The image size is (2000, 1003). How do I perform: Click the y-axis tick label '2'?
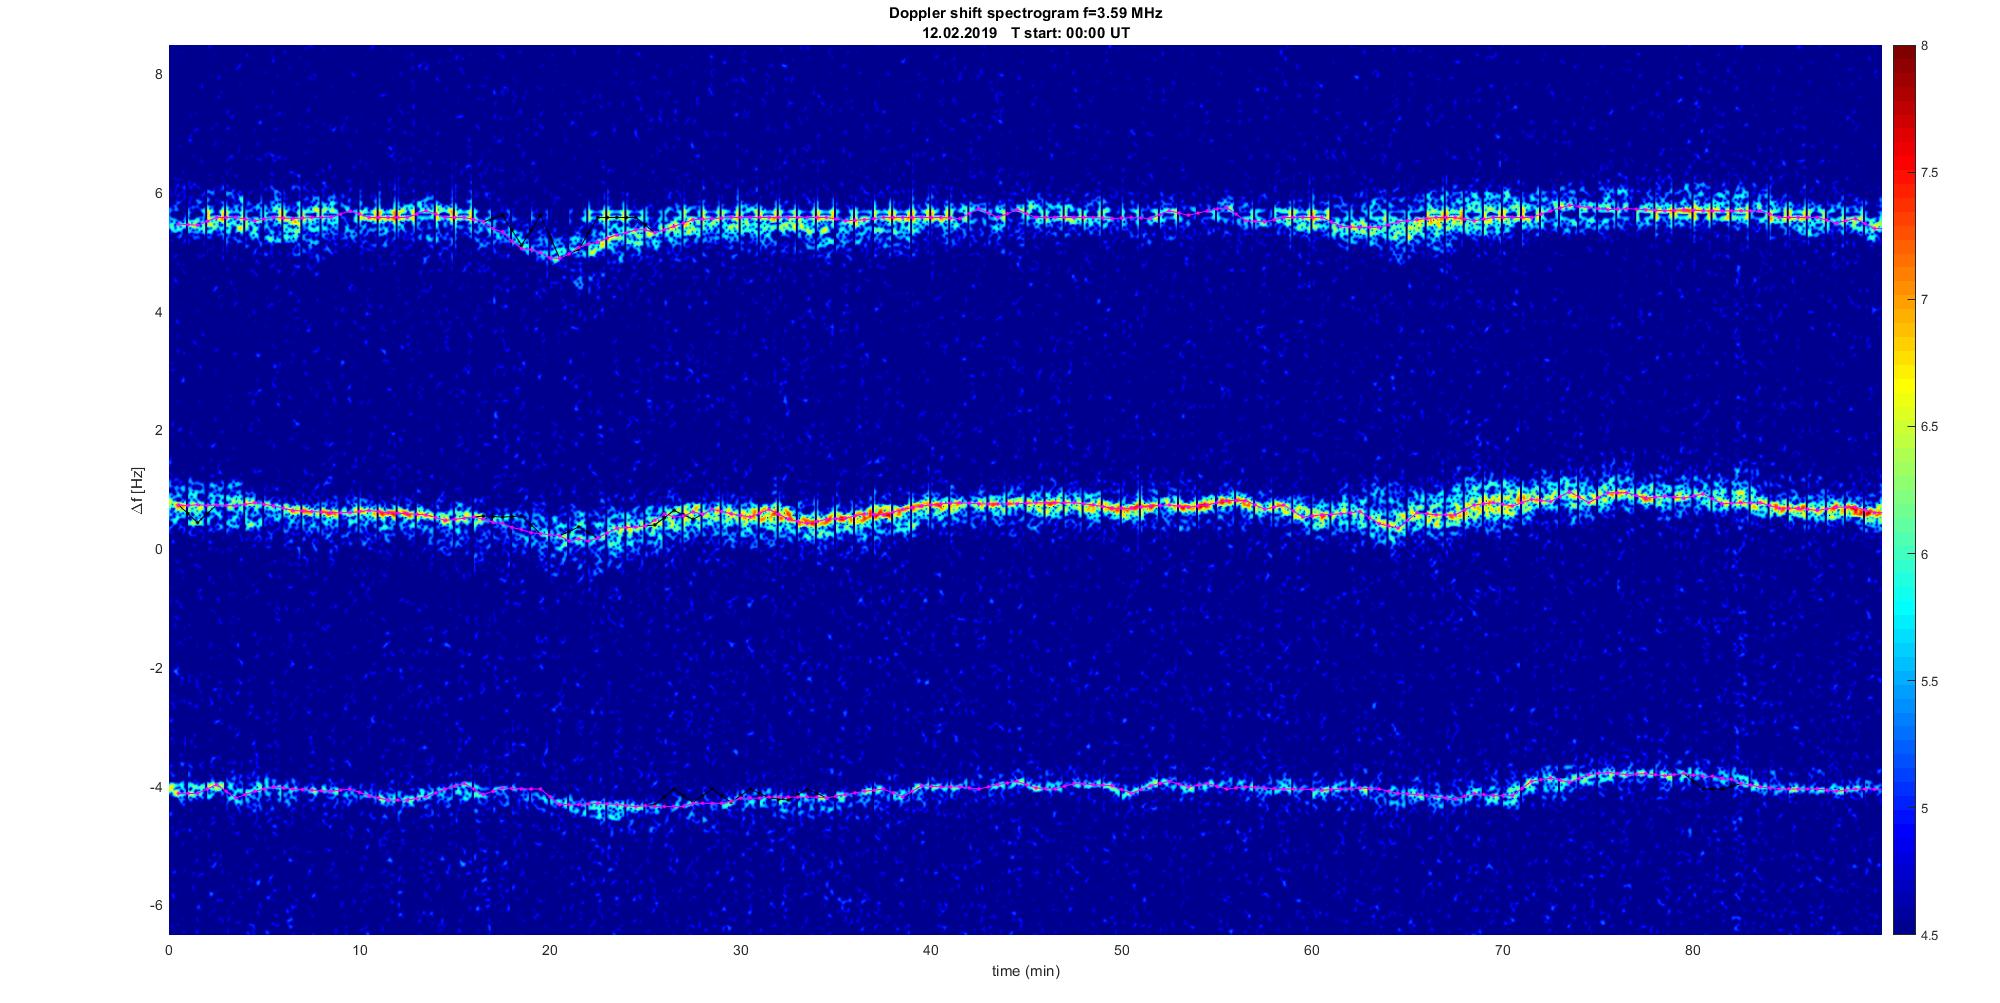click(158, 430)
